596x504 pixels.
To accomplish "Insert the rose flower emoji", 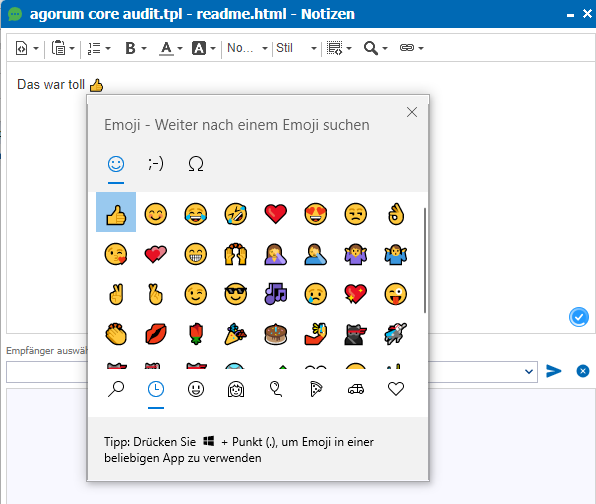I will pos(196,334).
